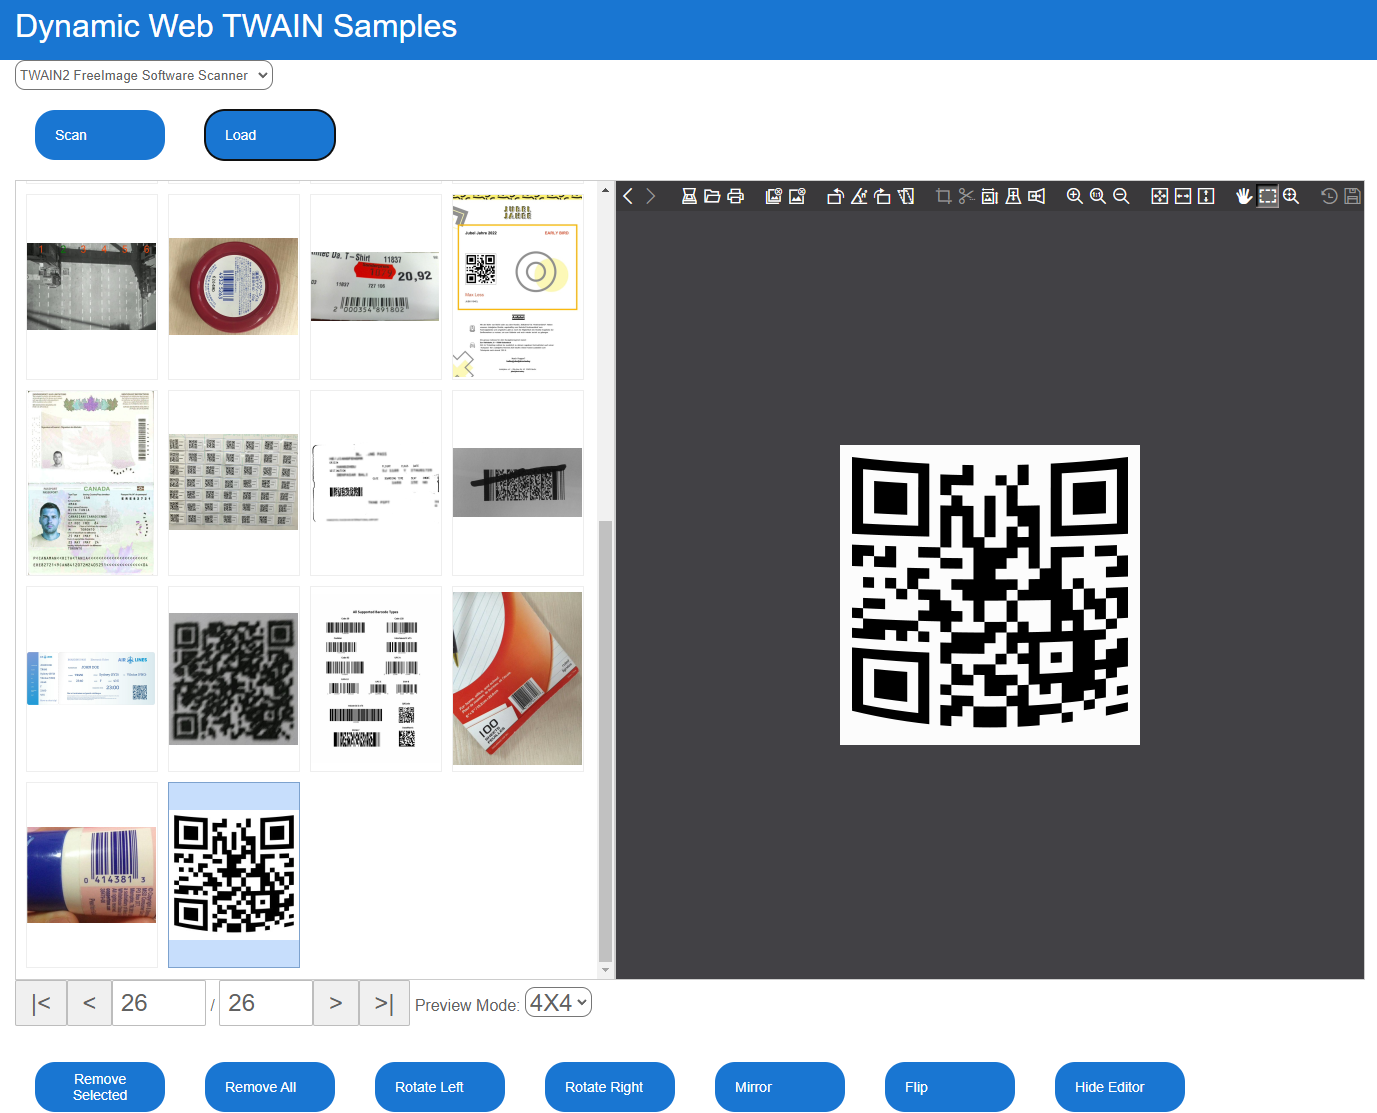1377x1113 pixels.
Task: Click the fit to window icon
Action: pos(1159,196)
